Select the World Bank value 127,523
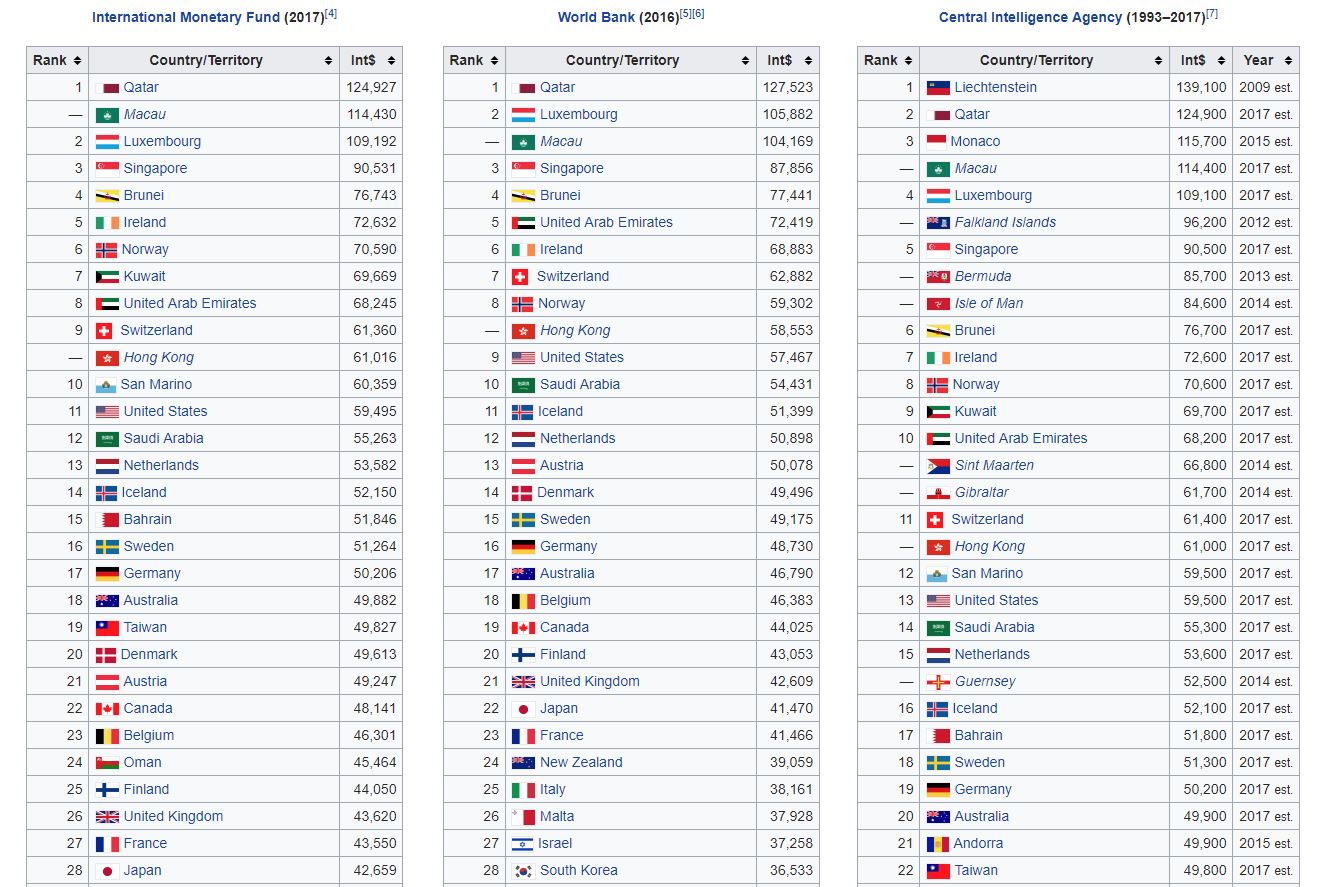Viewport: 1339px width, 887px height. (788, 88)
